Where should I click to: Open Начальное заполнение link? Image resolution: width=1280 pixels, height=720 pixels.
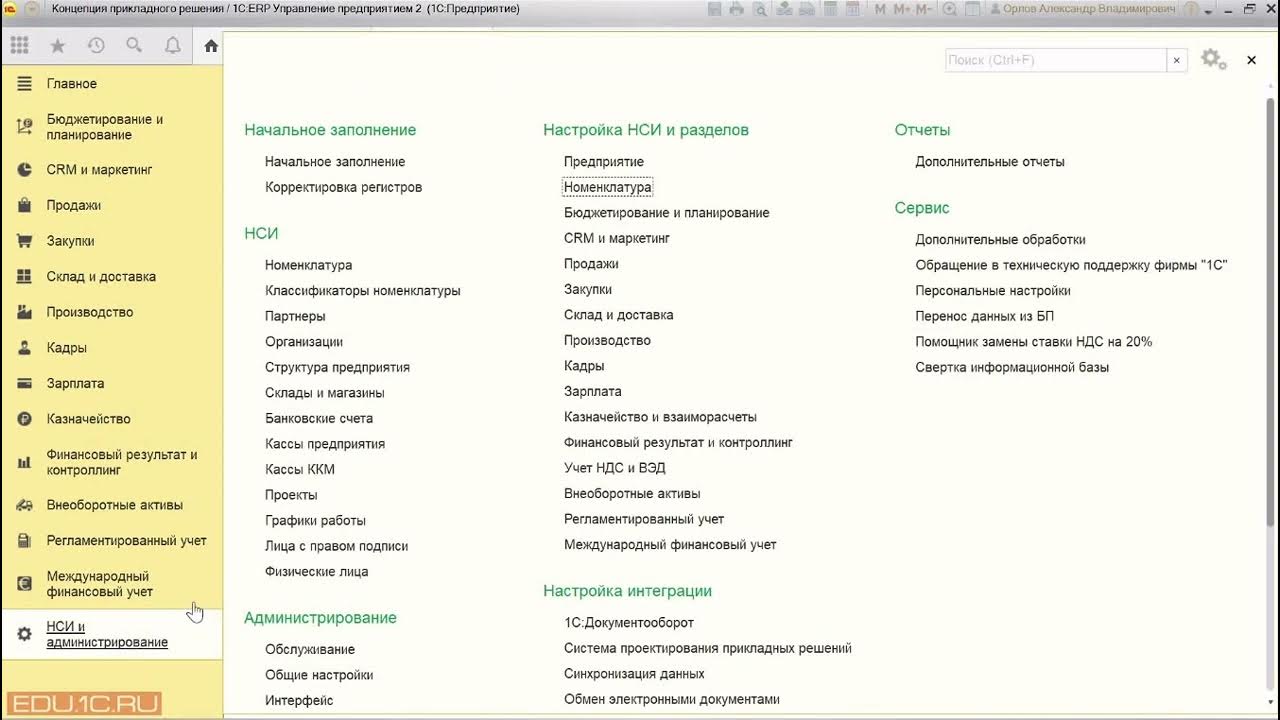[x=335, y=162]
